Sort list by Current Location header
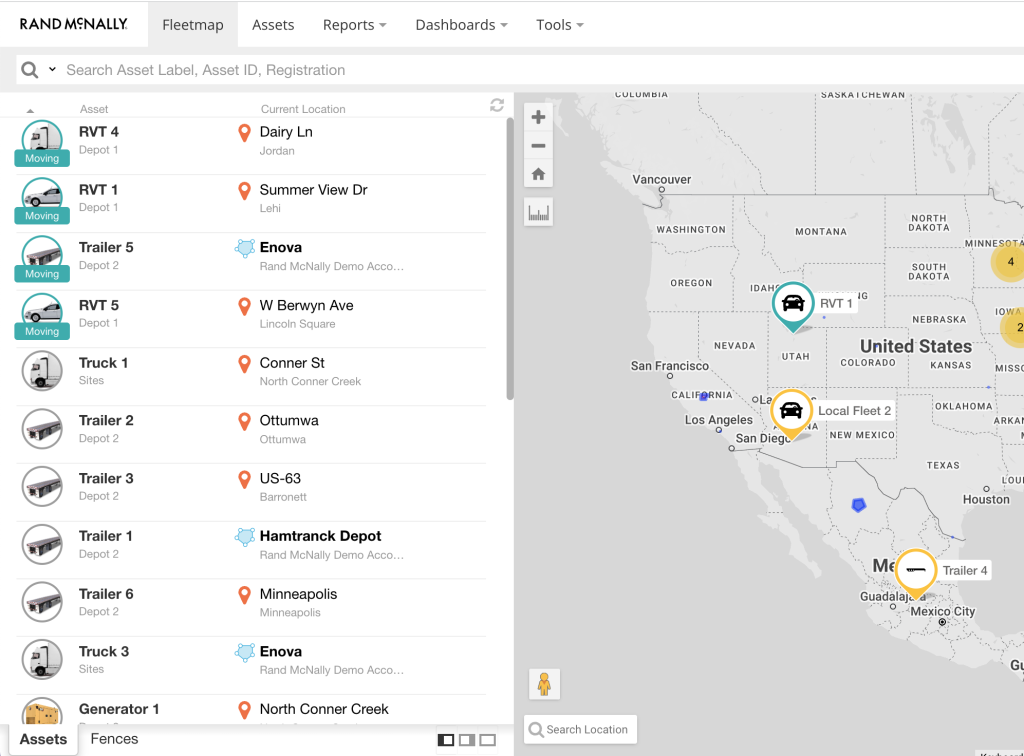 [x=303, y=109]
